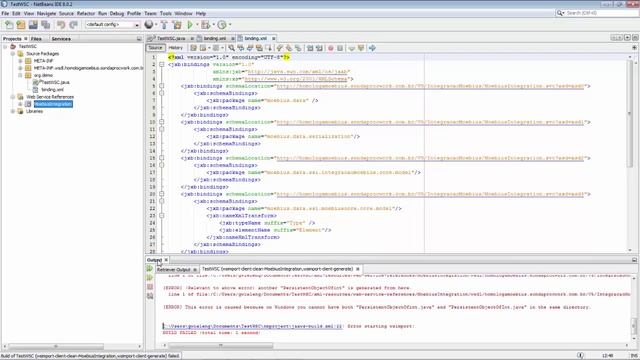Collapse the org.demo package node

click(20, 76)
